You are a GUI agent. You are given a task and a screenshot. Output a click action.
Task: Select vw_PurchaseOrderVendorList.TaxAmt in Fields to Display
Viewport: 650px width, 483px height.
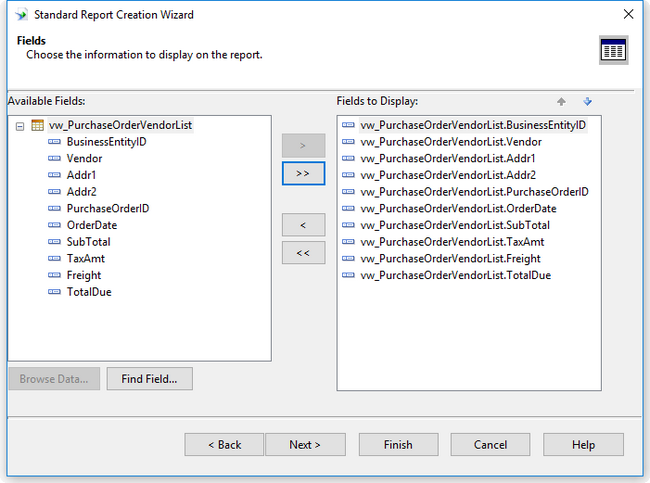452,242
